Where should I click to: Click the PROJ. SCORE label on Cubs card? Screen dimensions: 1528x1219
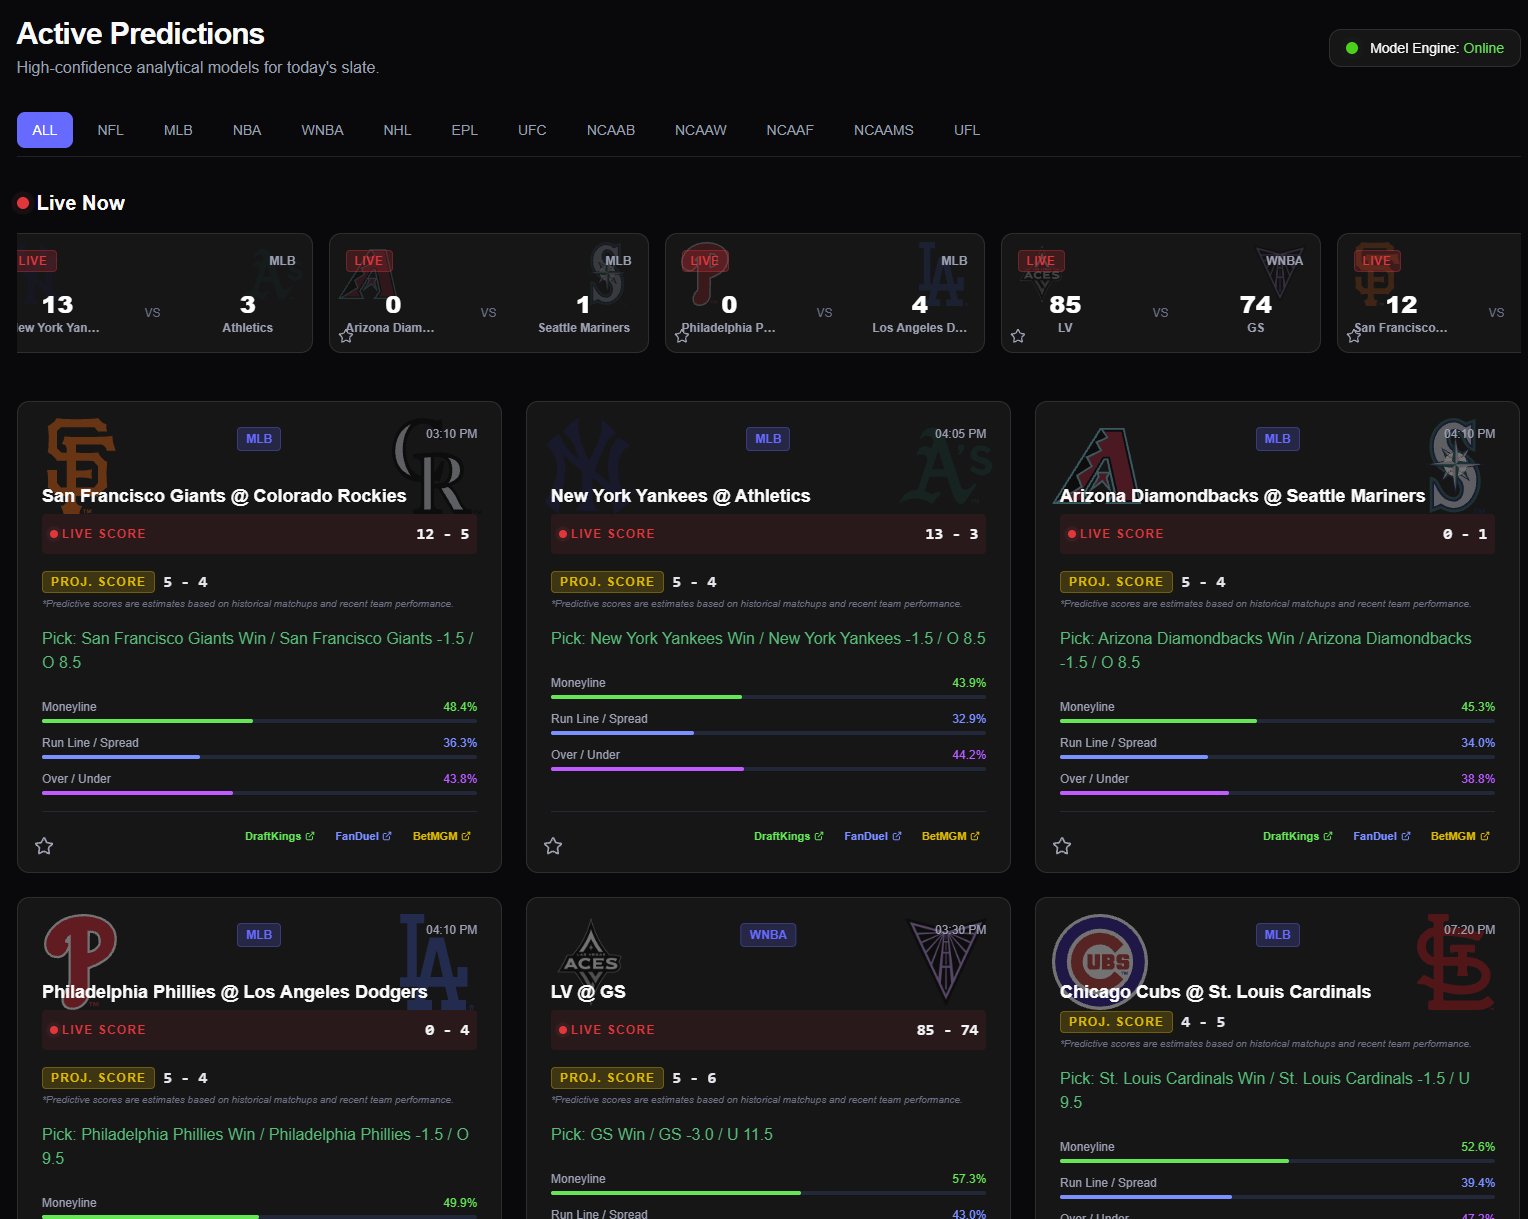point(1116,1022)
